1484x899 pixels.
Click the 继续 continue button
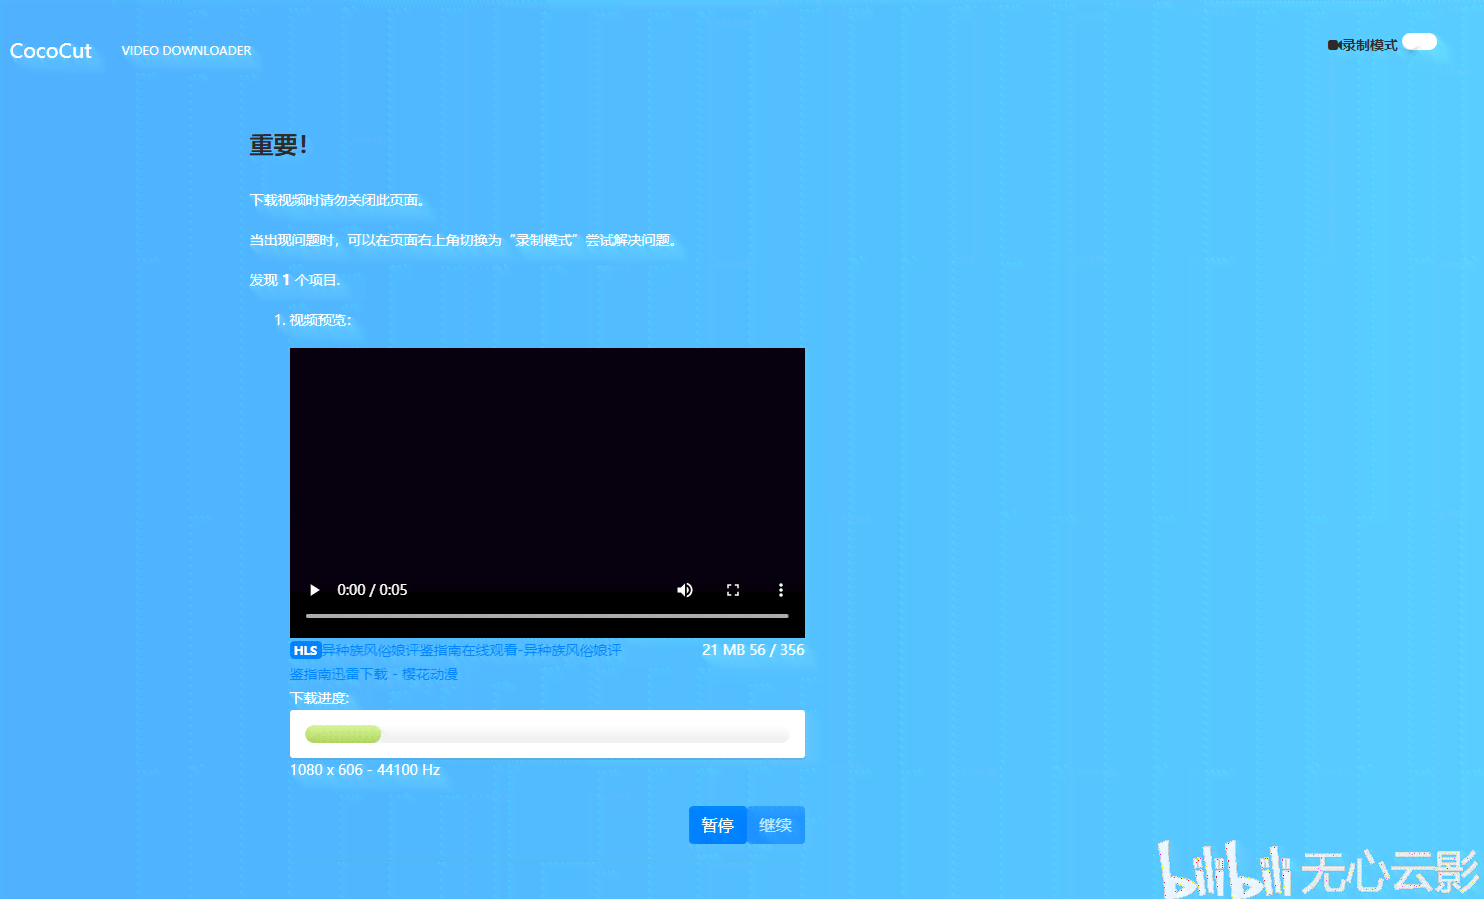[776, 825]
